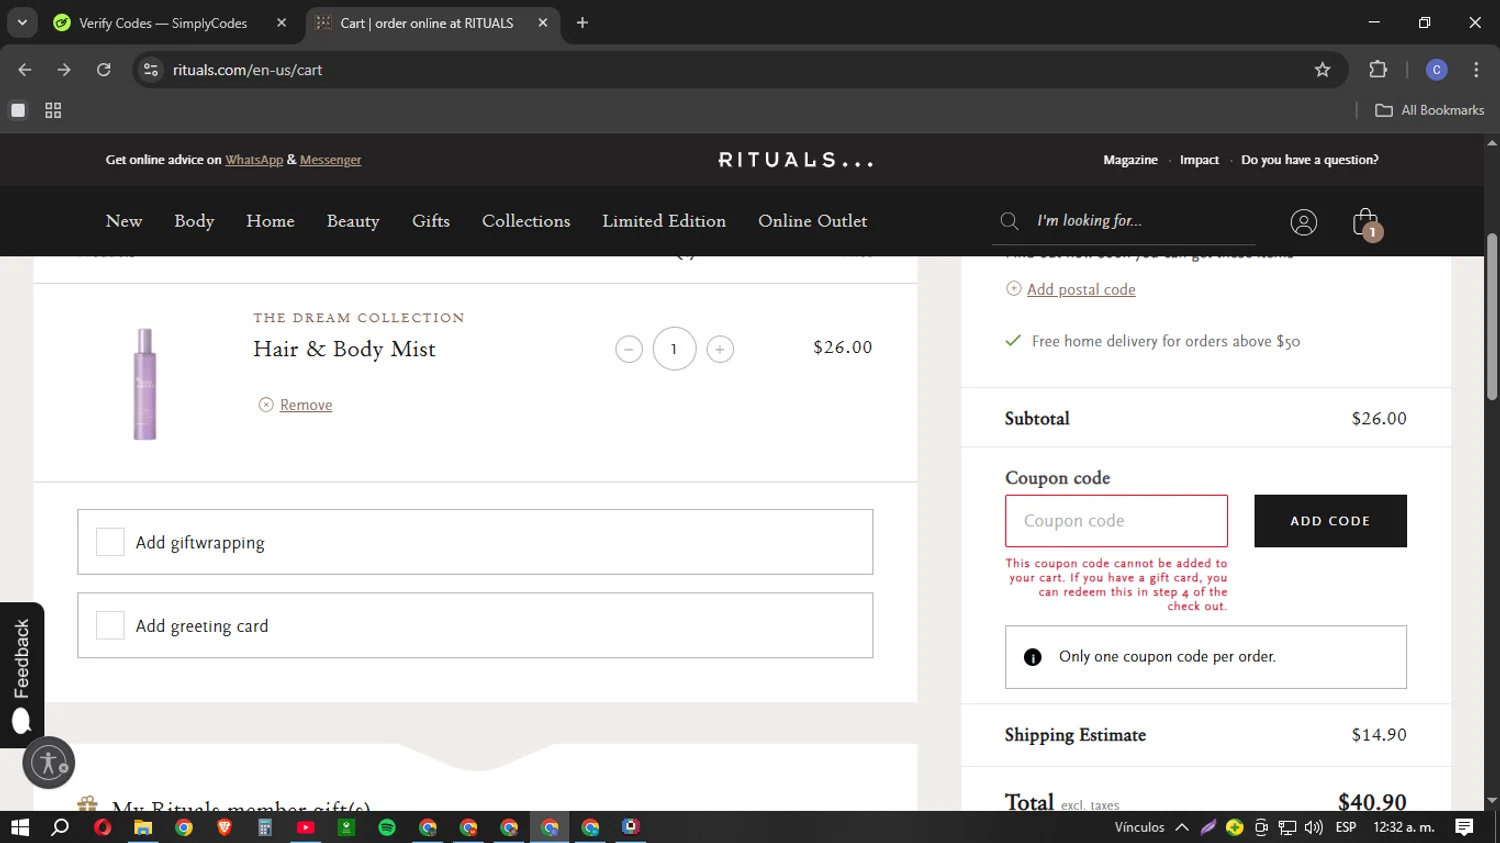Check the Add giftwrapping checkbox
Image resolution: width=1500 pixels, height=843 pixels.
tap(110, 542)
